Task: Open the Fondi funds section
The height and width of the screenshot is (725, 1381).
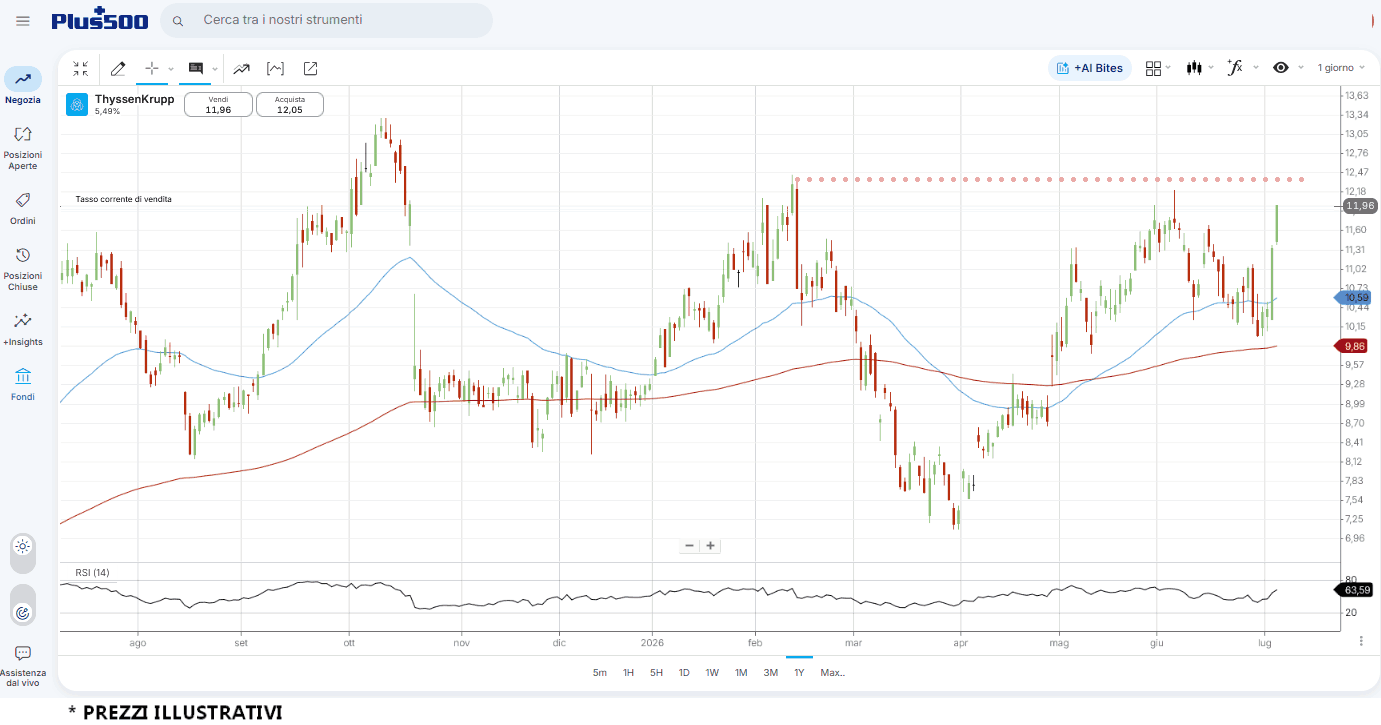Action: point(23,384)
